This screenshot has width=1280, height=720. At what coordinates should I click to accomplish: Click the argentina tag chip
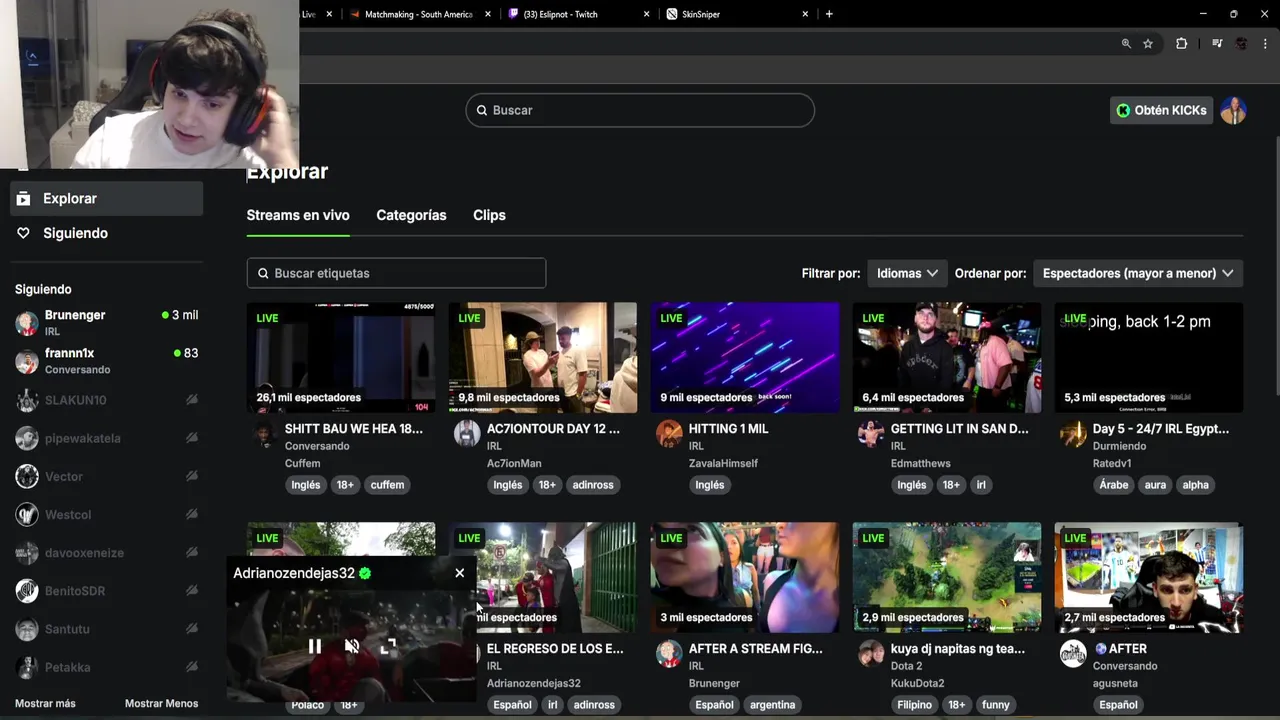pyautogui.click(x=773, y=705)
